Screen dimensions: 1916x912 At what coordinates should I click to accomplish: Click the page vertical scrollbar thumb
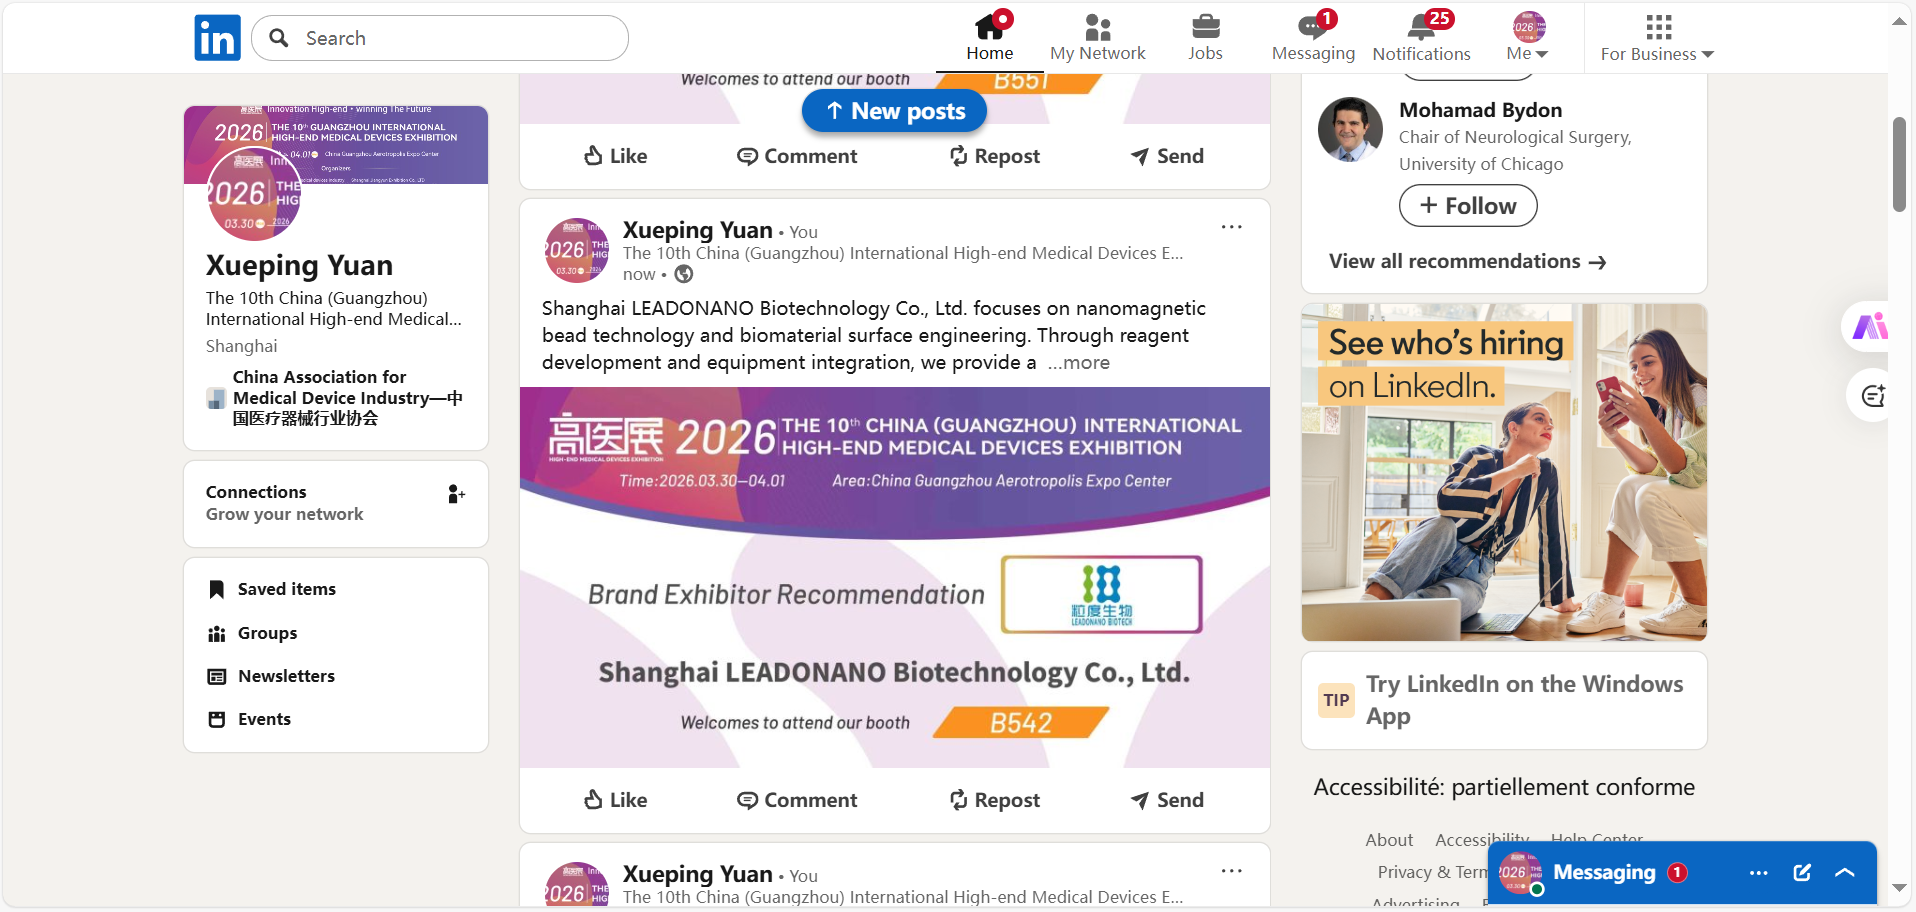(1899, 164)
